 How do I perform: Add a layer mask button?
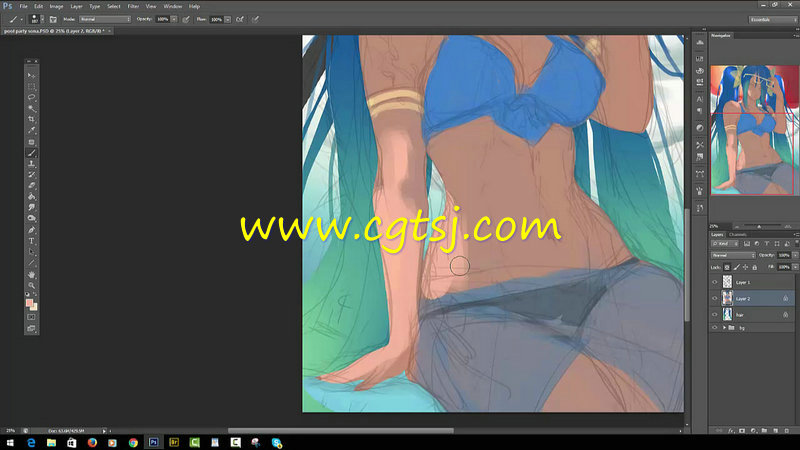(x=742, y=431)
